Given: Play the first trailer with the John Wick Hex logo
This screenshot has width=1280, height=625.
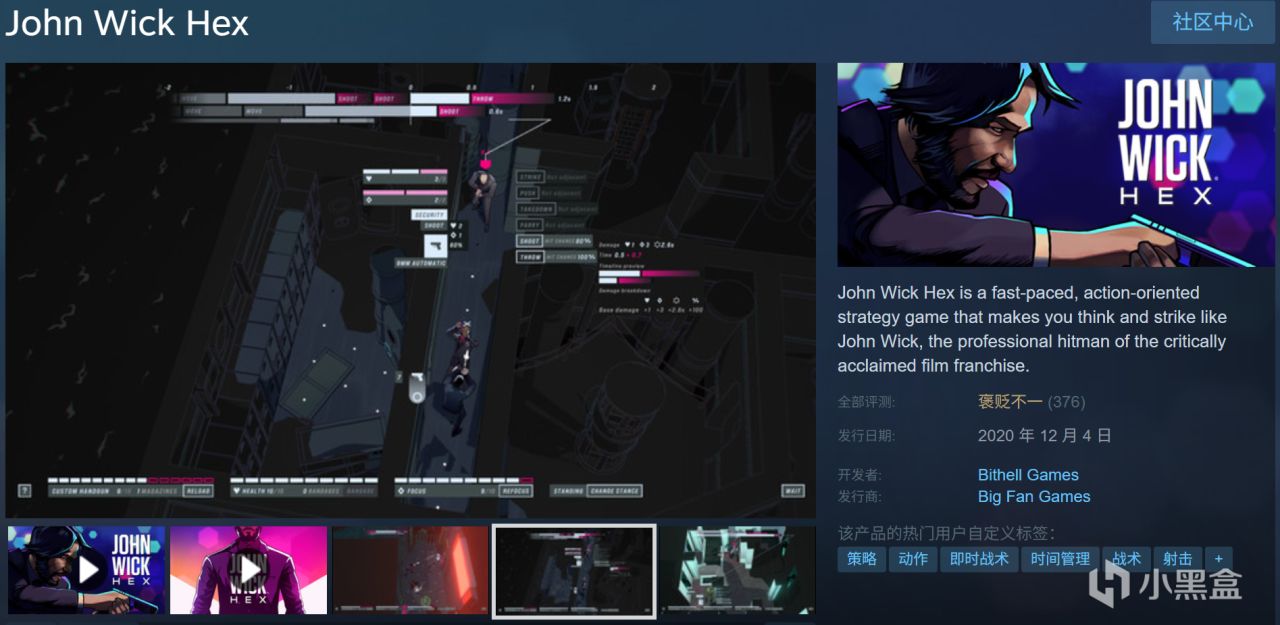Looking at the screenshot, I should tap(87, 570).
